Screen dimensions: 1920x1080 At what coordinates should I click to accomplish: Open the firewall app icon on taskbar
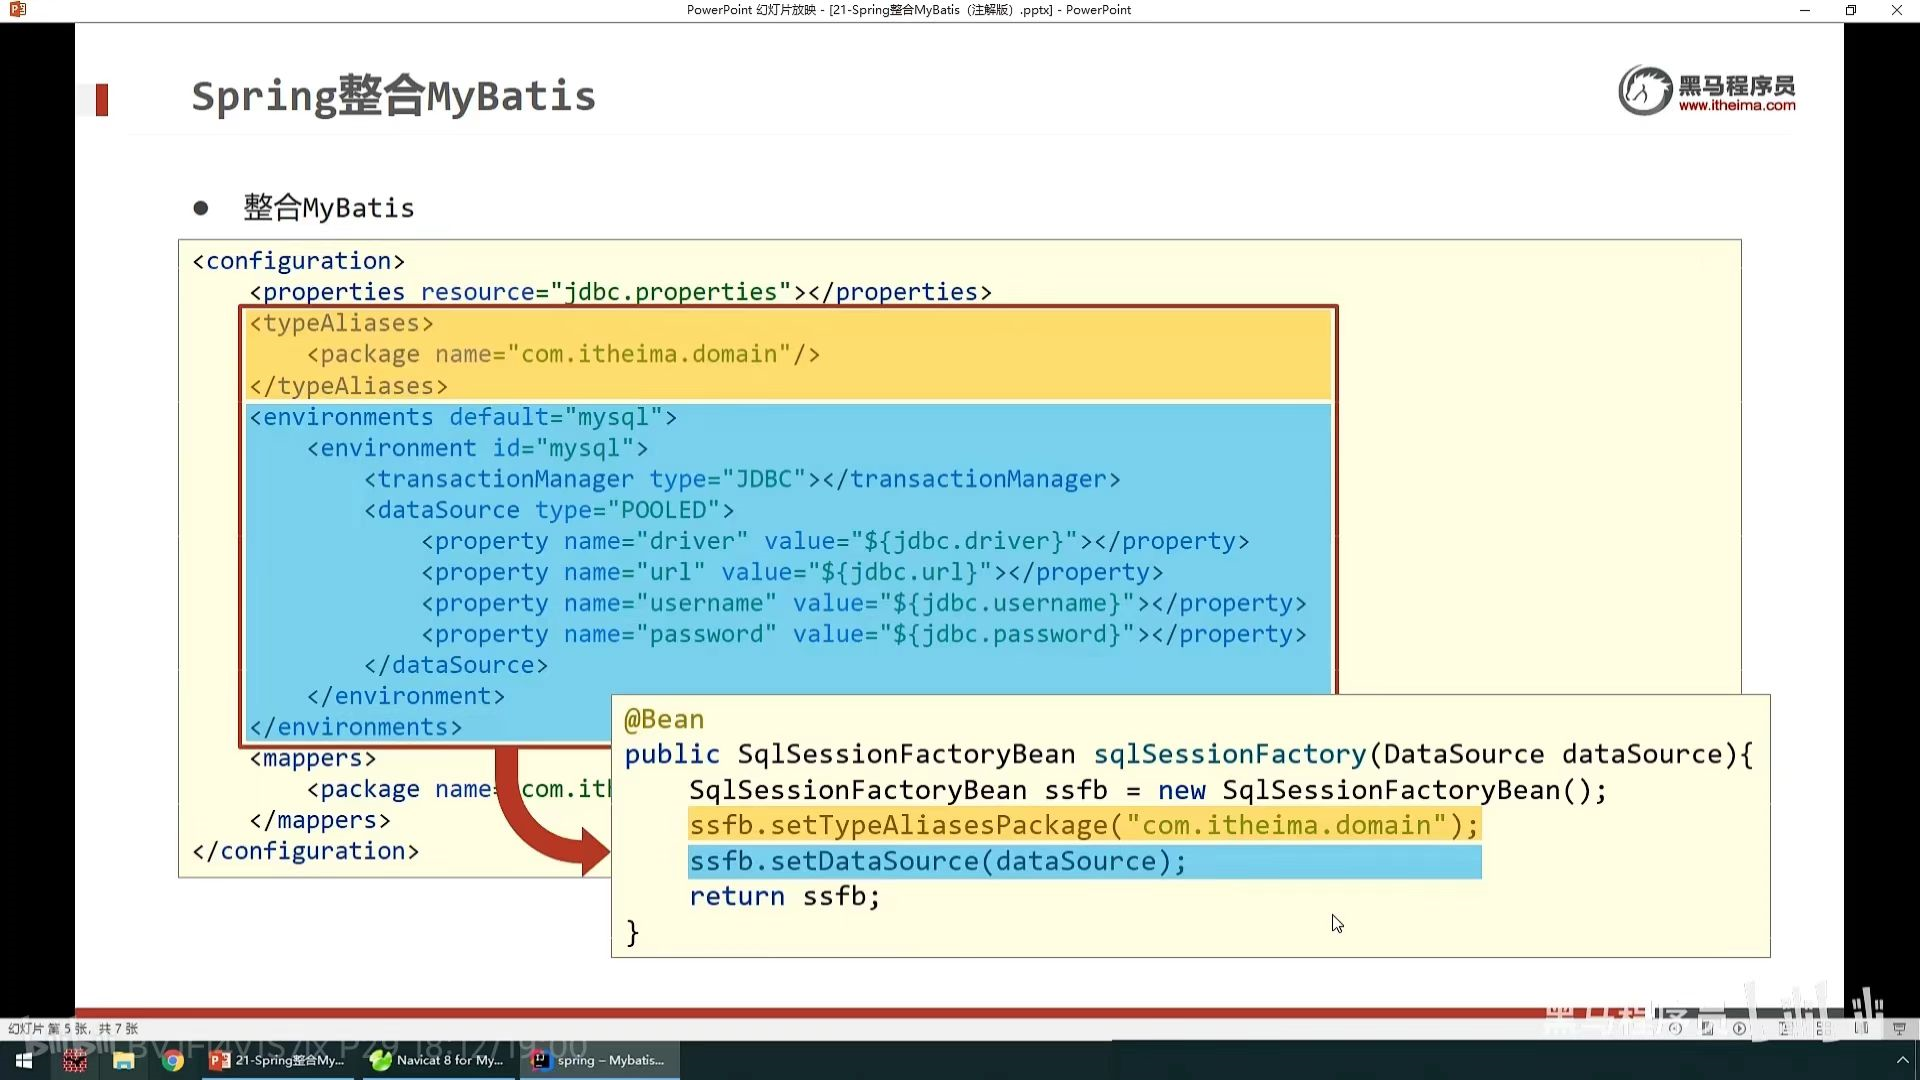pos(75,1060)
